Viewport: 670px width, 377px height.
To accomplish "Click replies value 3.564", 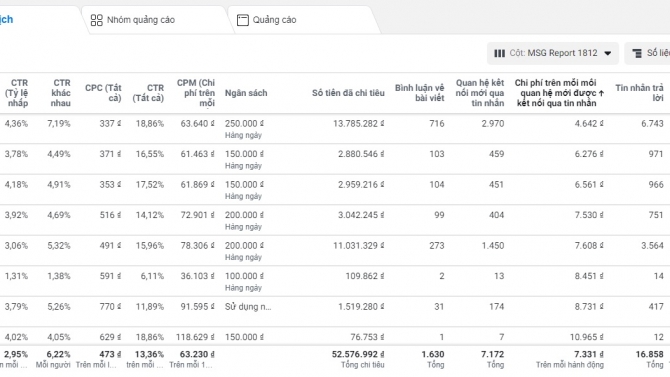I will coord(652,246).
